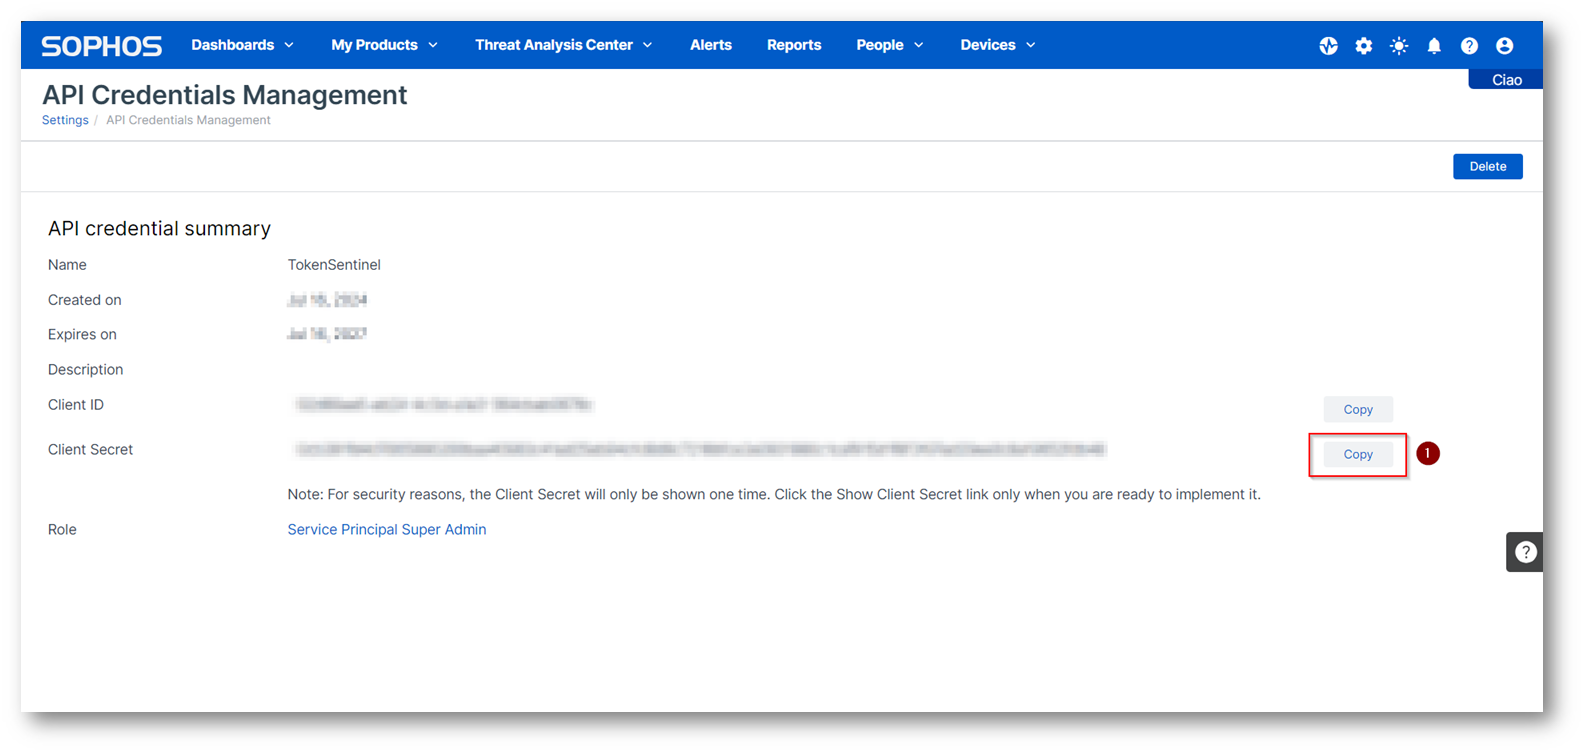Click the Ciao tab below account icon
This screenshot has height=754, width=1585.
tap(1506, 80)
